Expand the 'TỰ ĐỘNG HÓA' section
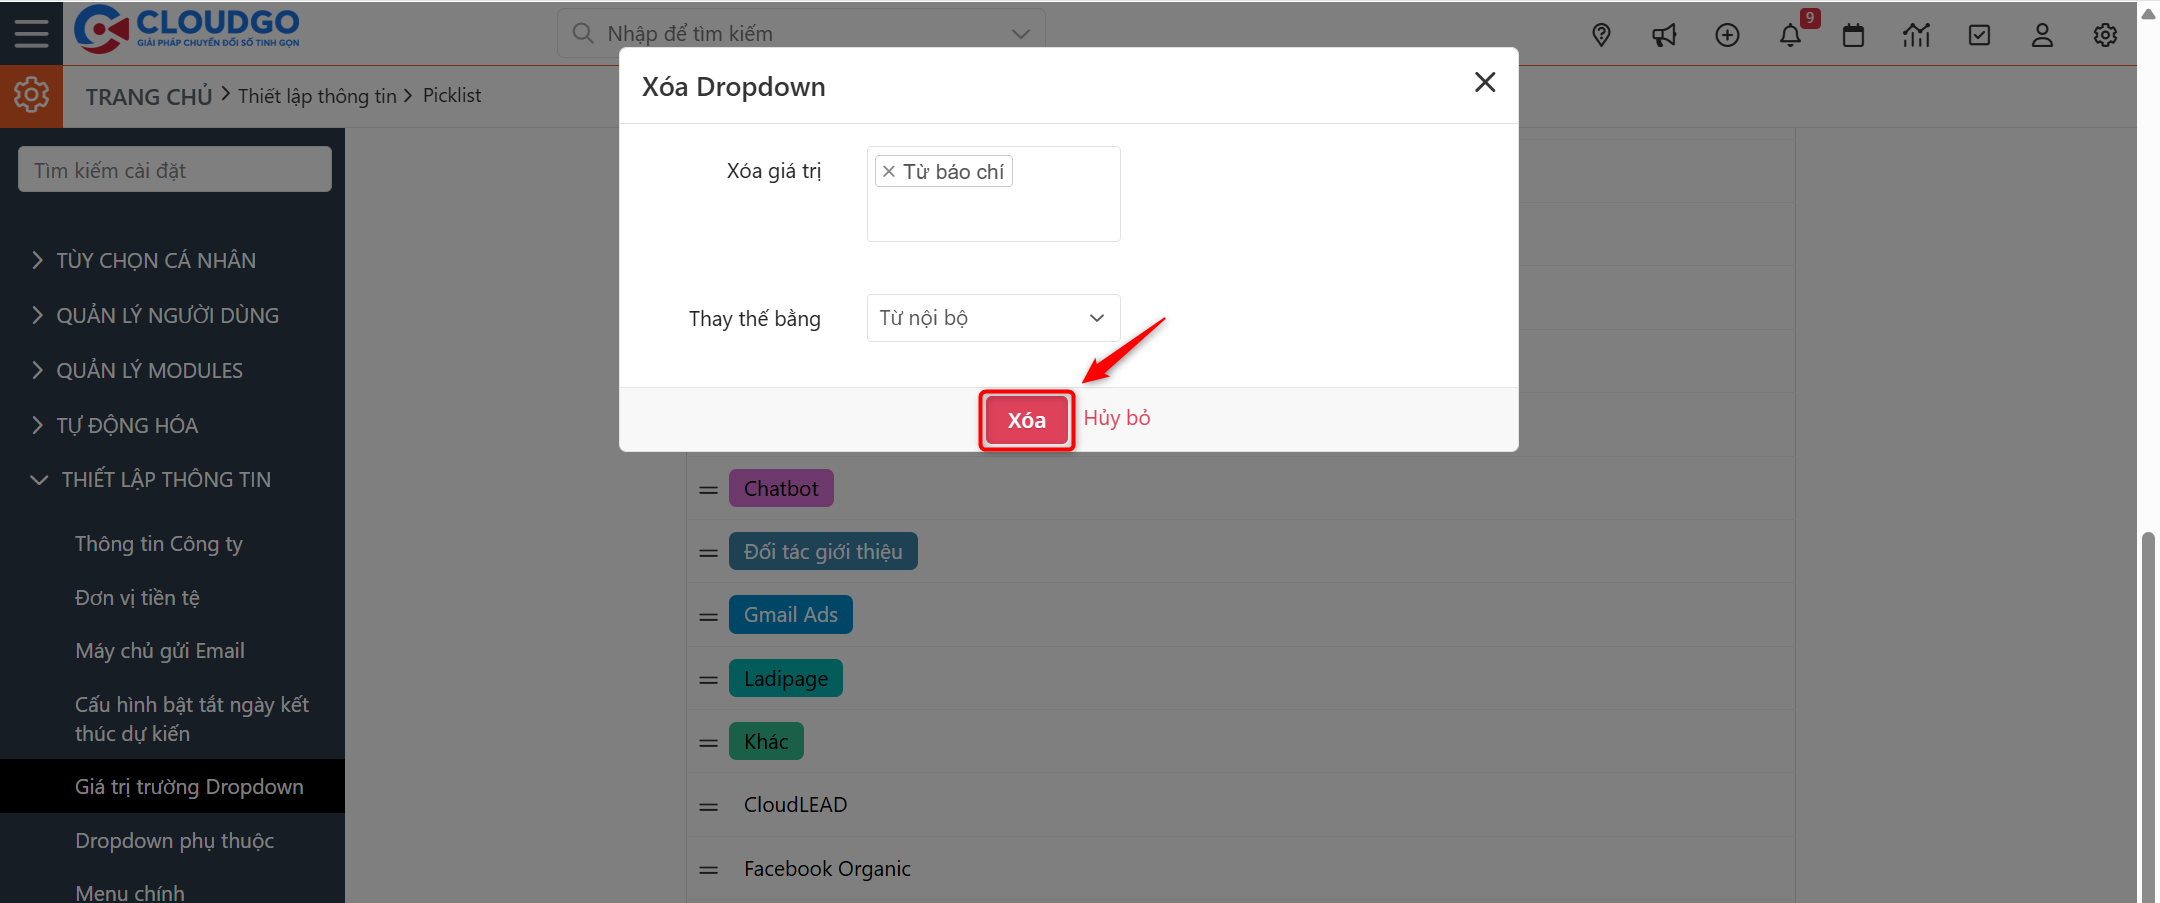Screen dimensions: 2160x903 pos(127,426)
